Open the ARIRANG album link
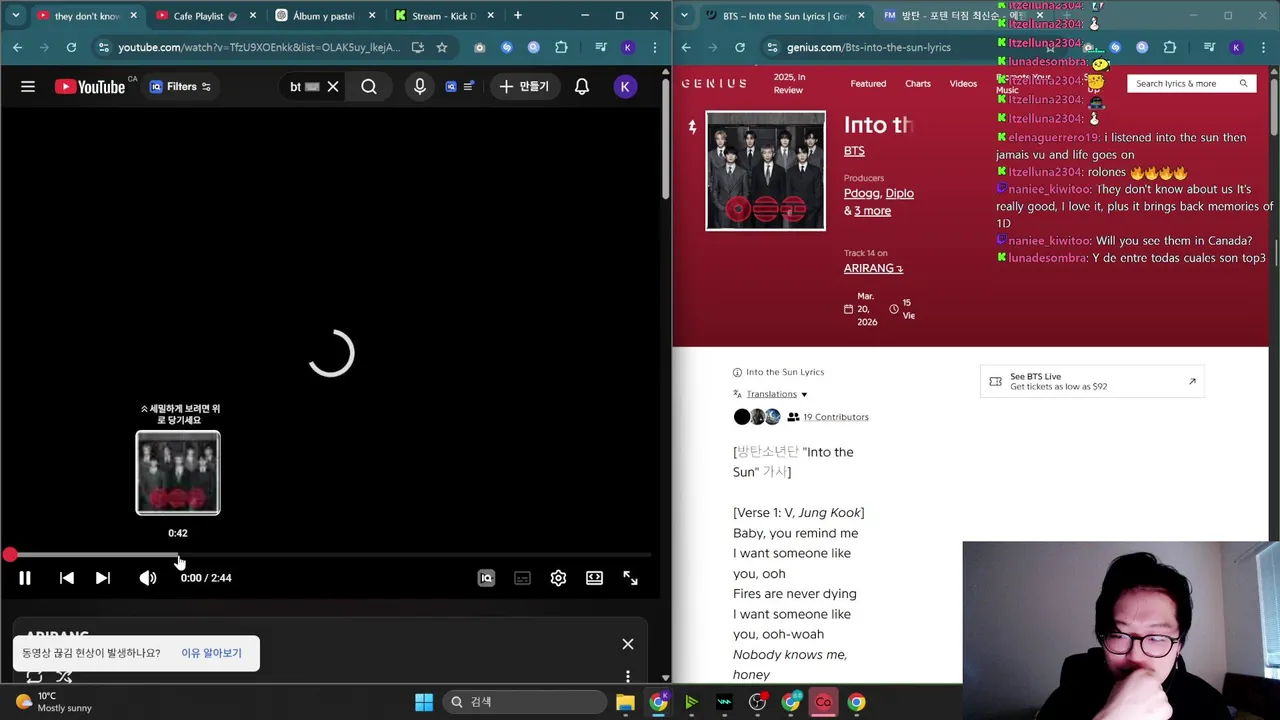1280x720 pixels. pyautogui.click(x=873, y=268)
